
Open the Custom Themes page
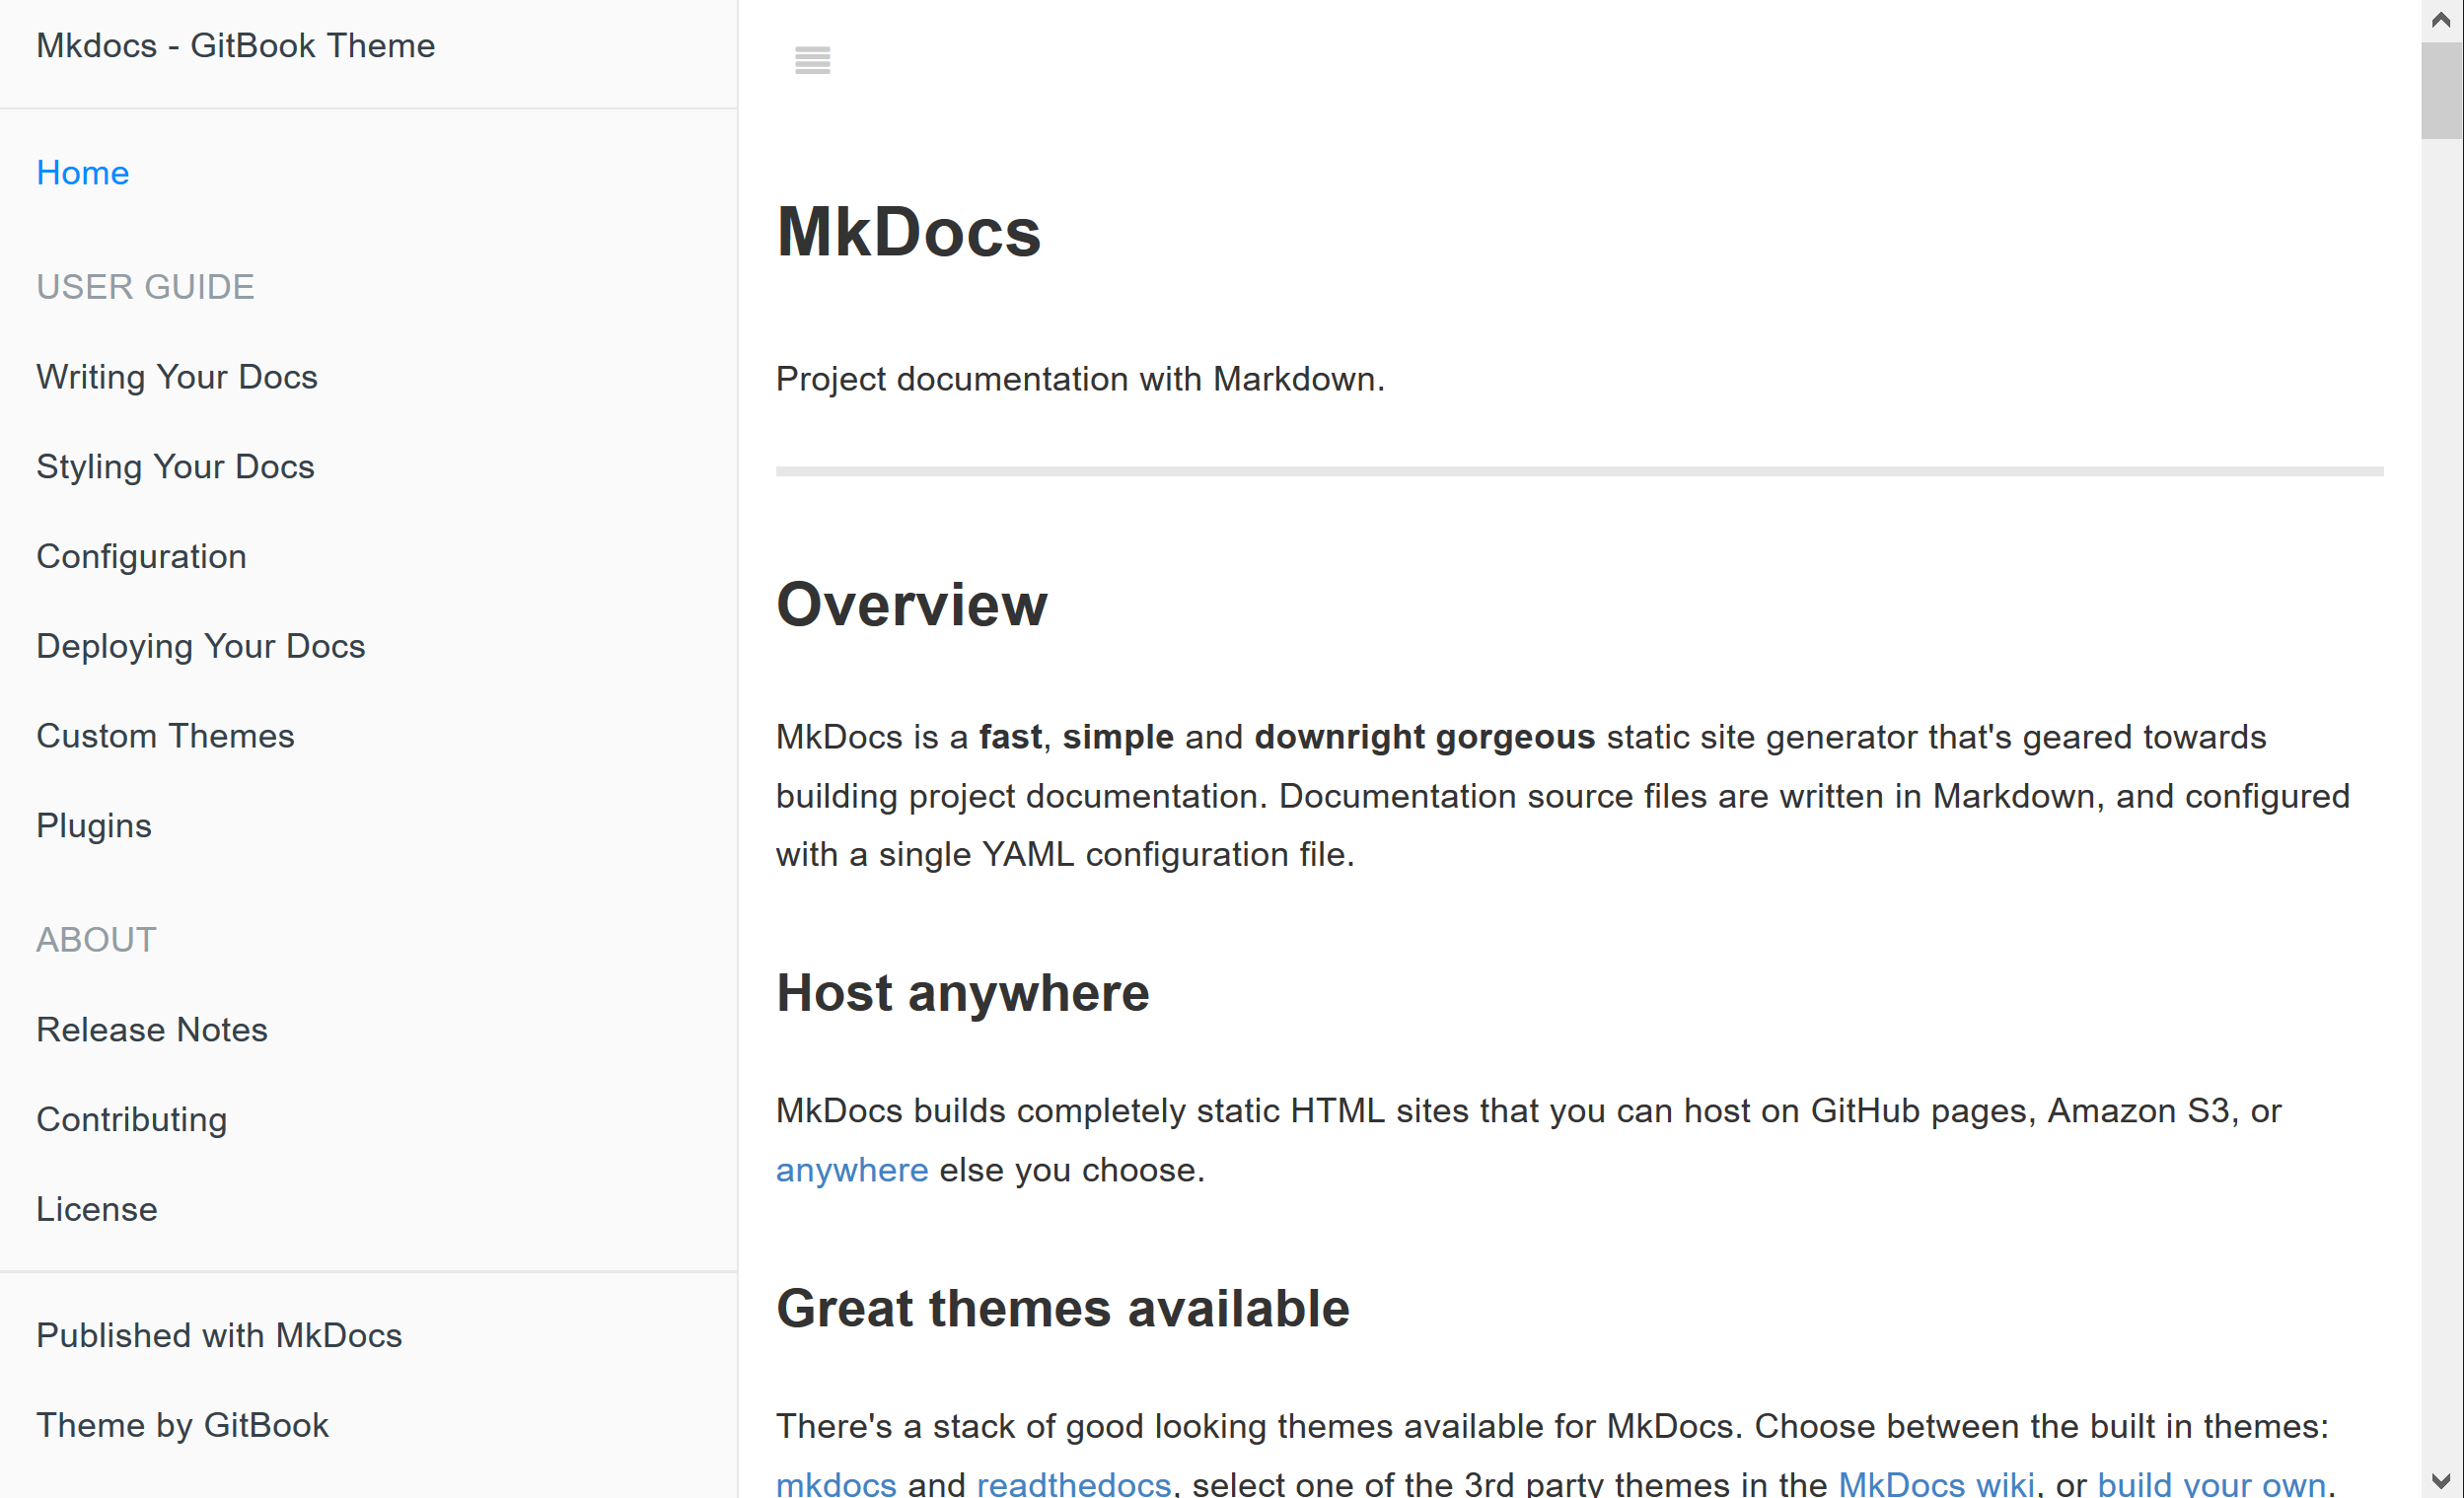tap(165, 736)
